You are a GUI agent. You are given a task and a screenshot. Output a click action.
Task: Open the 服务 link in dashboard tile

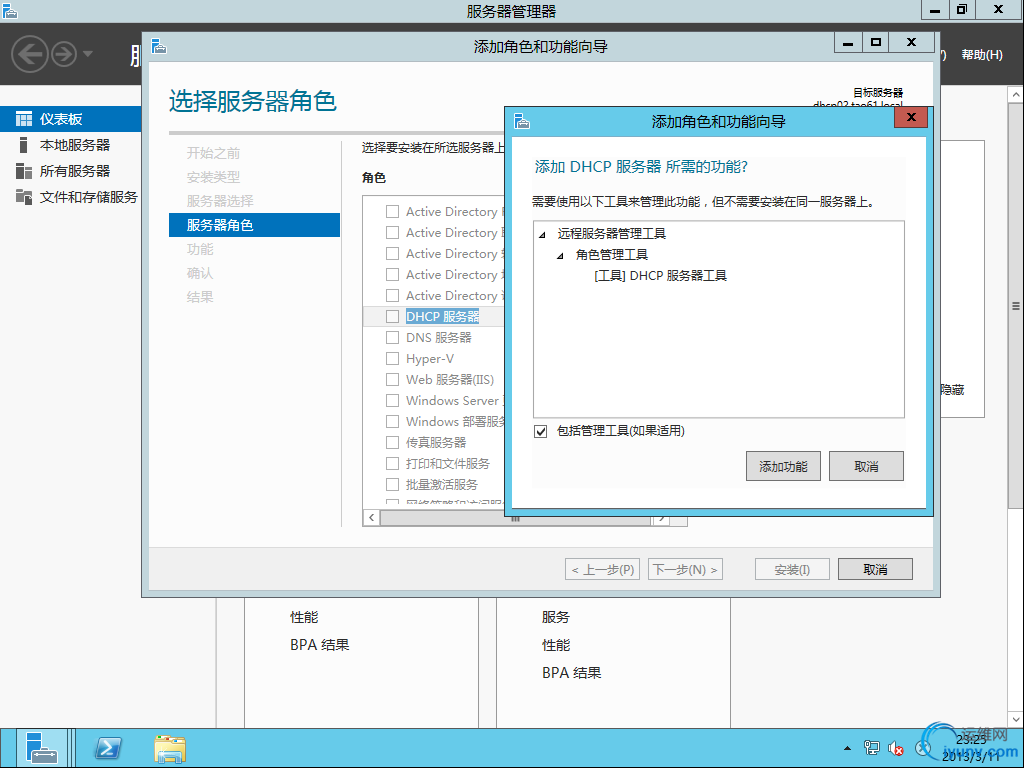click(556, 617)
